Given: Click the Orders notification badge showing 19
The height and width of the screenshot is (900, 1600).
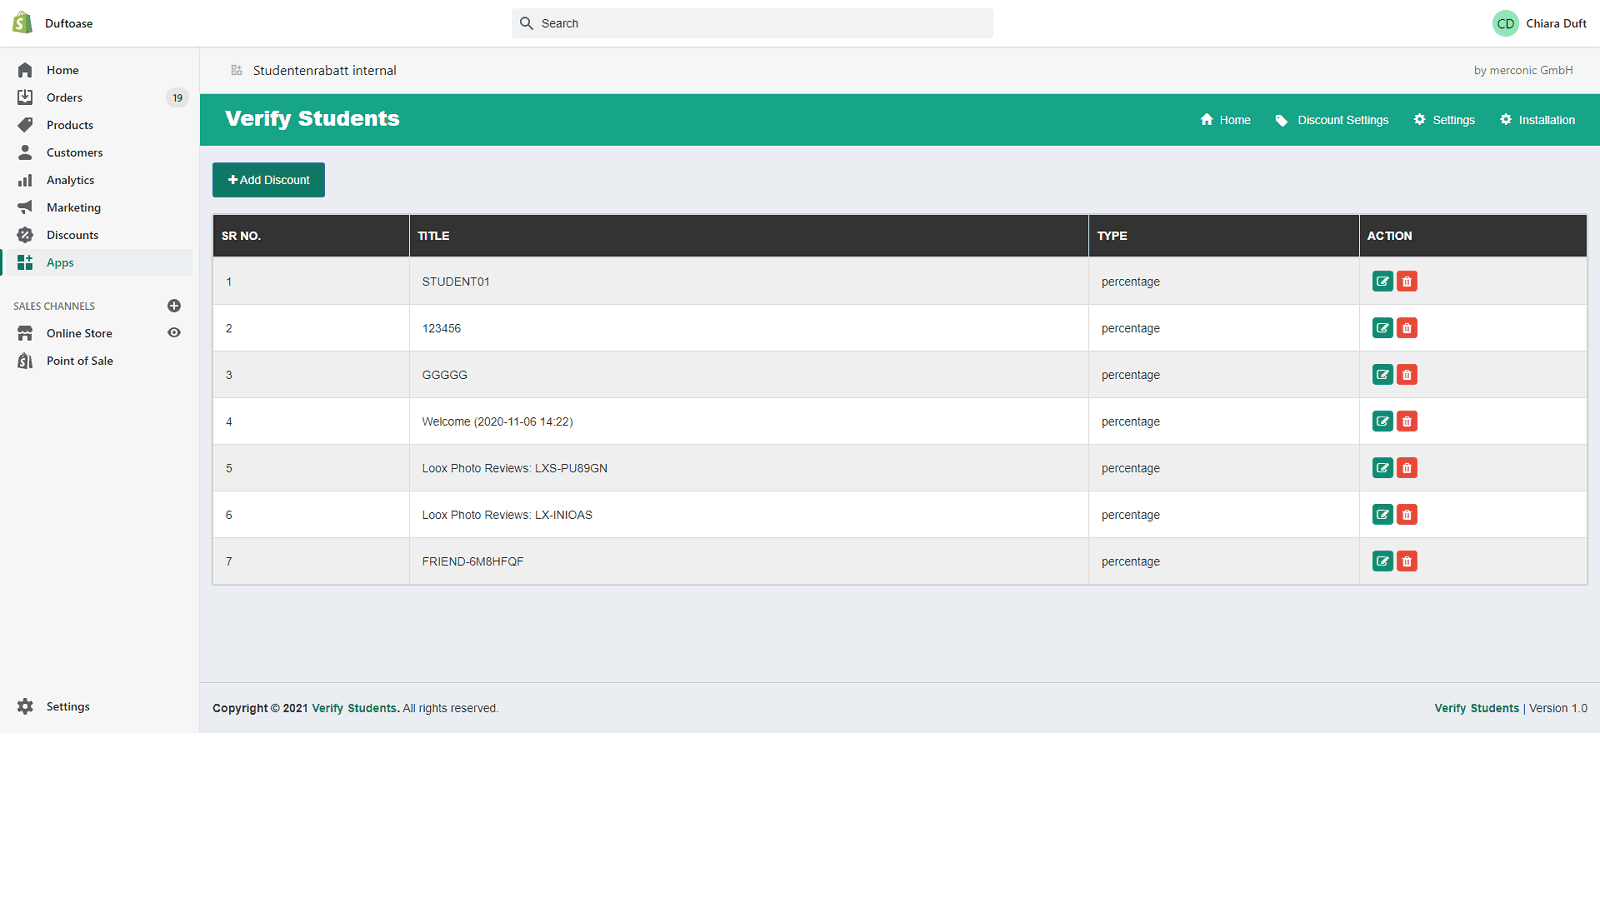Looking at the screenshot, I should coord(177,97).
